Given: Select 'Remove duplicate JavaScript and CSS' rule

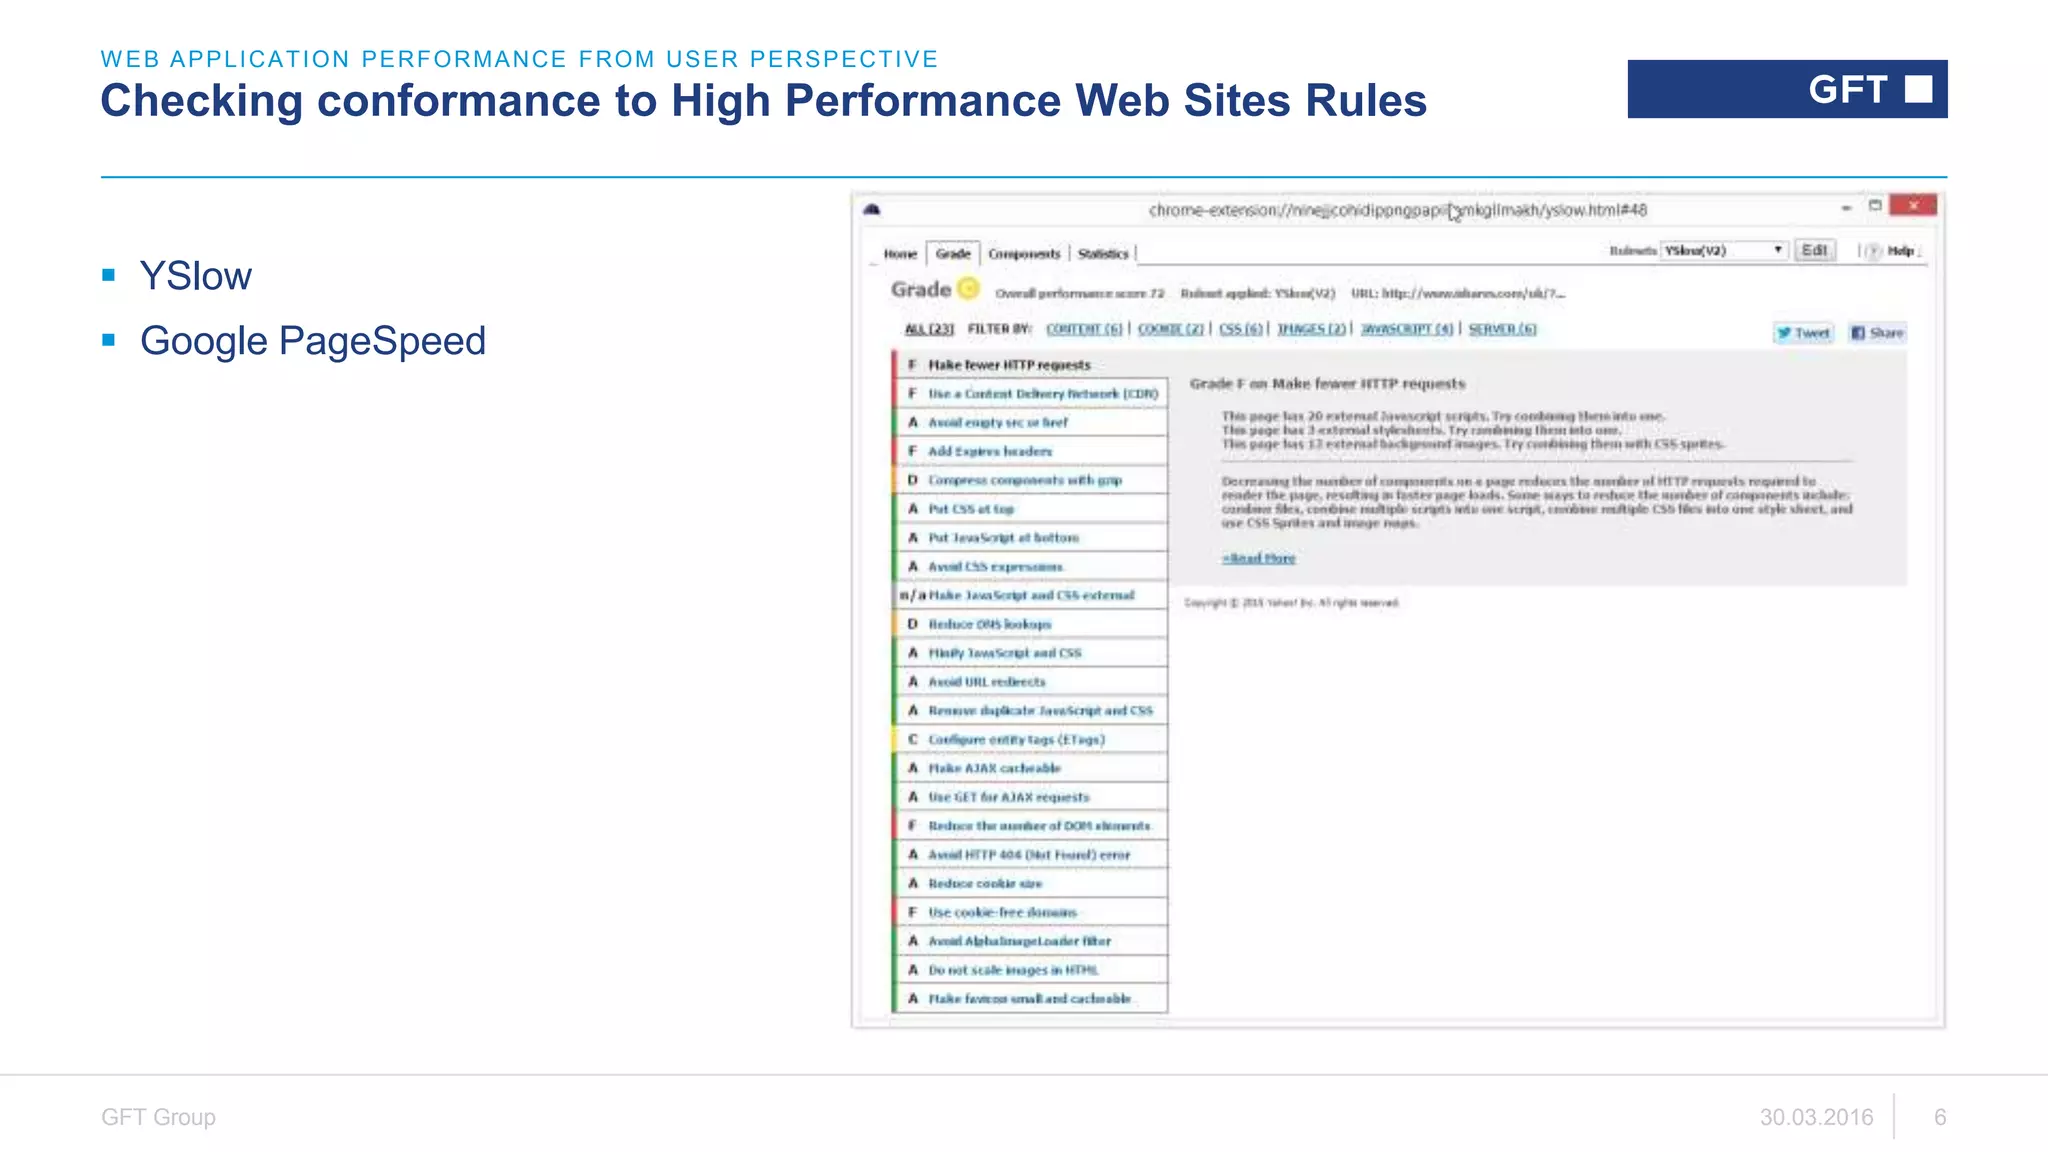Looking at the screenshot, I should [1031, 711].
